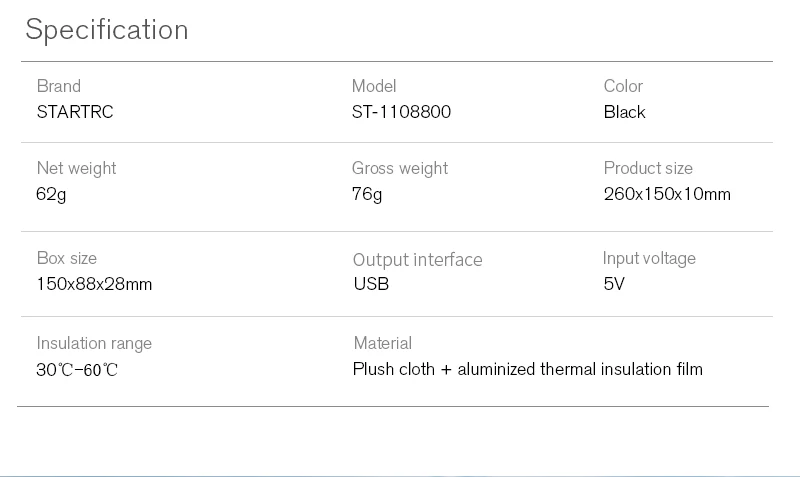Click model number ST-1108800
The image size is (800, 477).
pos(401,112)
